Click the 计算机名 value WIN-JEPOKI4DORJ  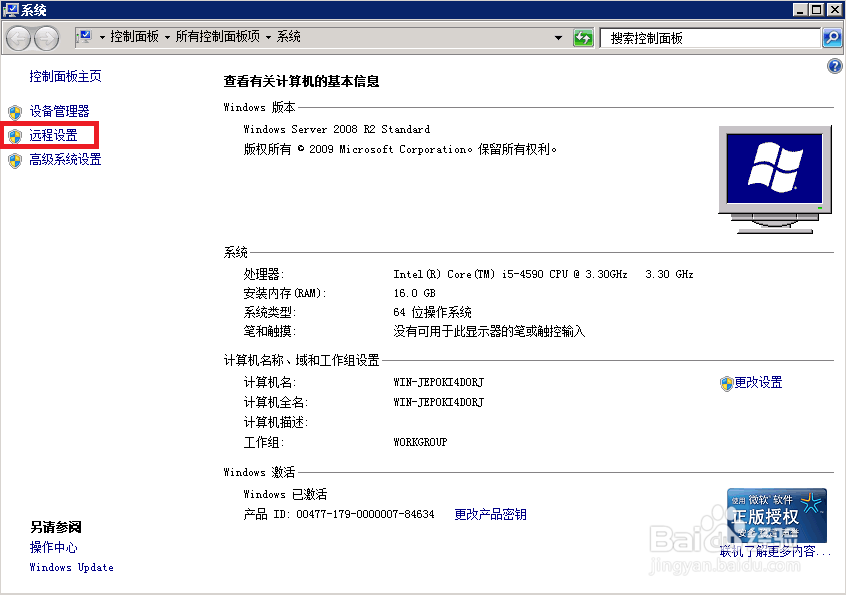(438, 382)
